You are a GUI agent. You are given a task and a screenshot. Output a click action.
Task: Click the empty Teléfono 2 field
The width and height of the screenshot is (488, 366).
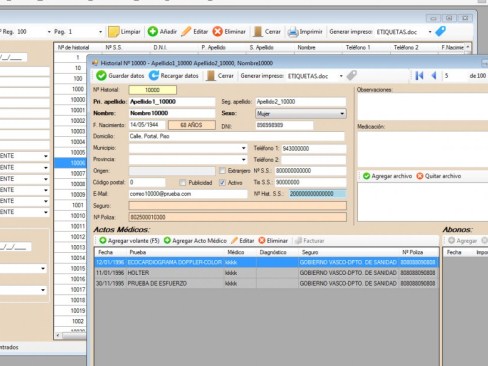[314, 160]
